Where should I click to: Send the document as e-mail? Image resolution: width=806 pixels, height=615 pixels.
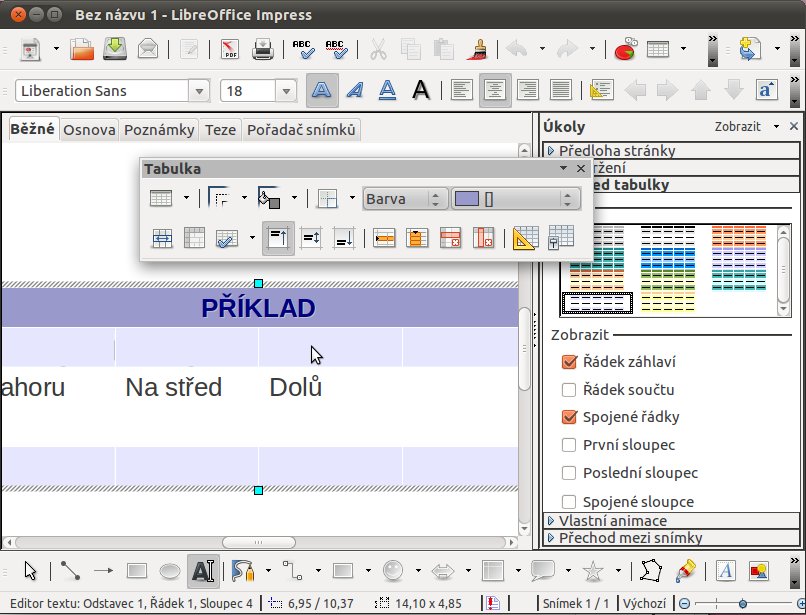pyautogui.click(x=148, y=49)
